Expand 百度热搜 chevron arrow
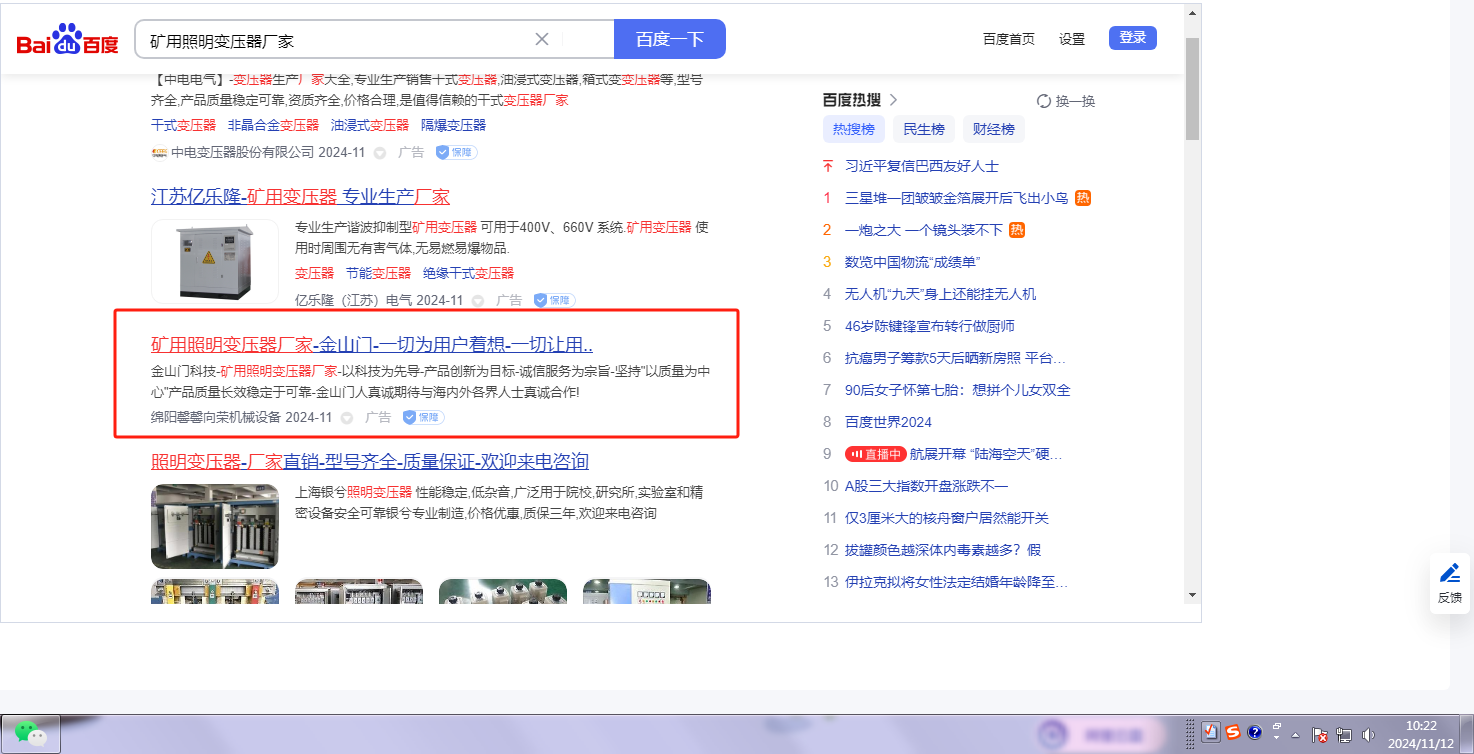Viewport: 1474px width, 754px height. [894, 100]
